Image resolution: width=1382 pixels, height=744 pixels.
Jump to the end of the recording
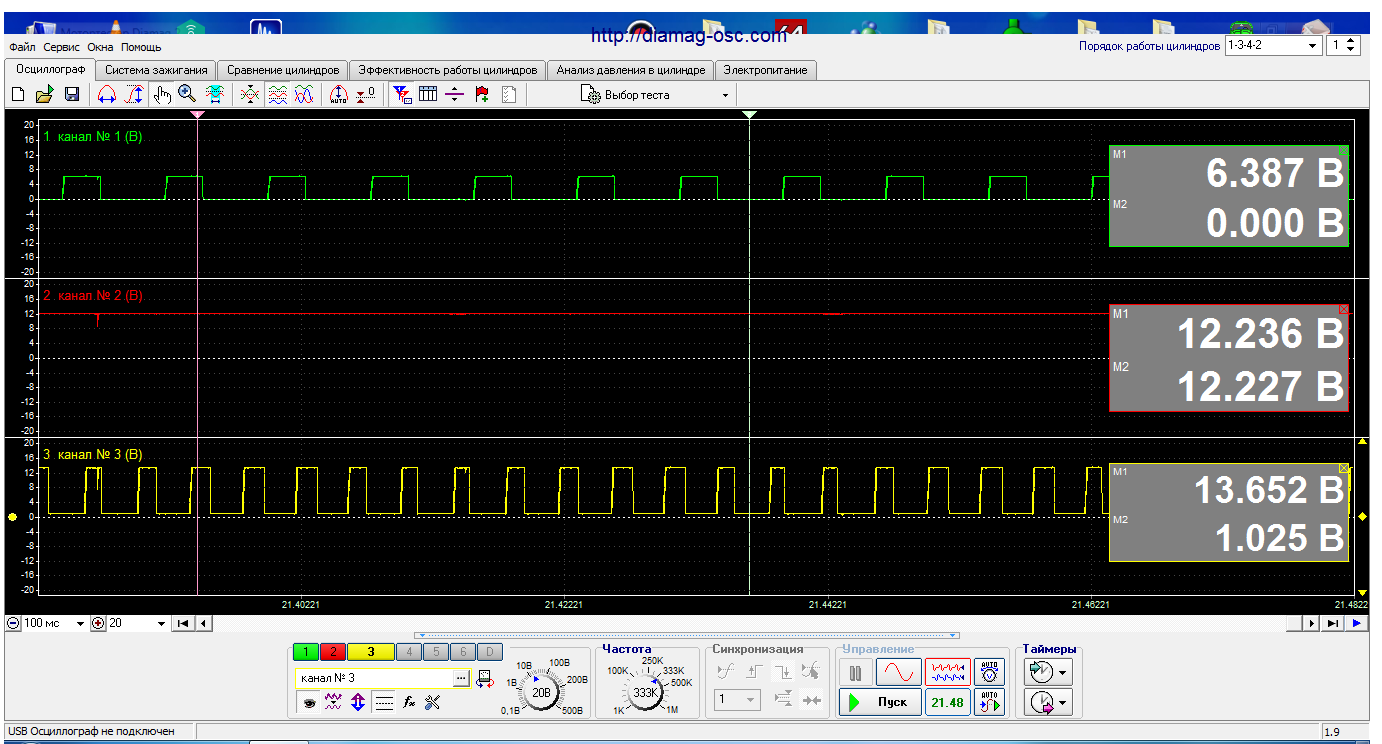(x=1332, y=623)
